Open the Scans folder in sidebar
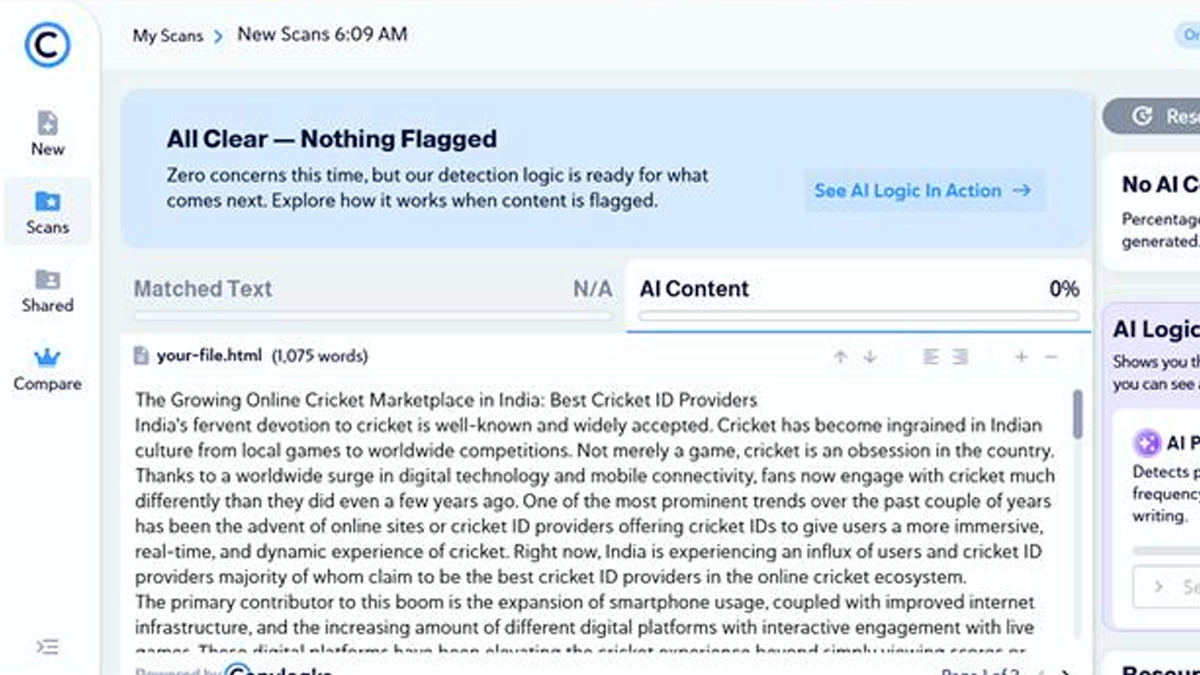Viewport: 1200px width, 675px height. click(47, 212)
